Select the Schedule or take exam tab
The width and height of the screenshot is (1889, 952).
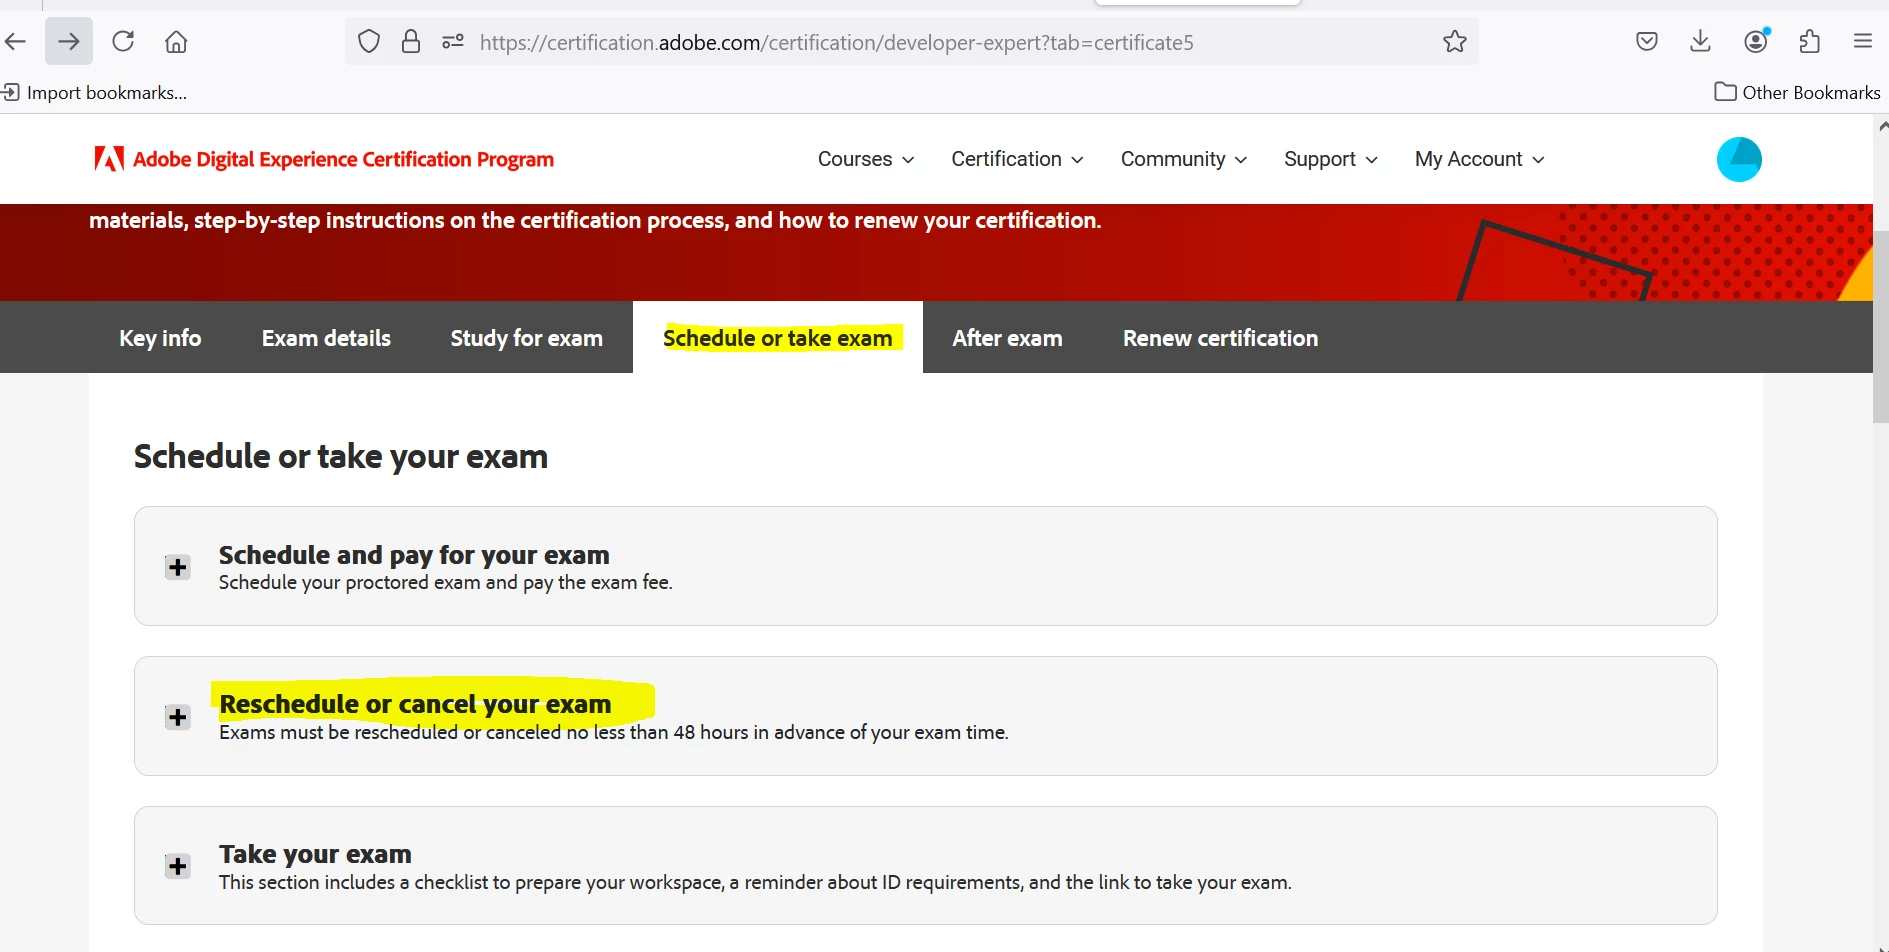click(778, 338)
